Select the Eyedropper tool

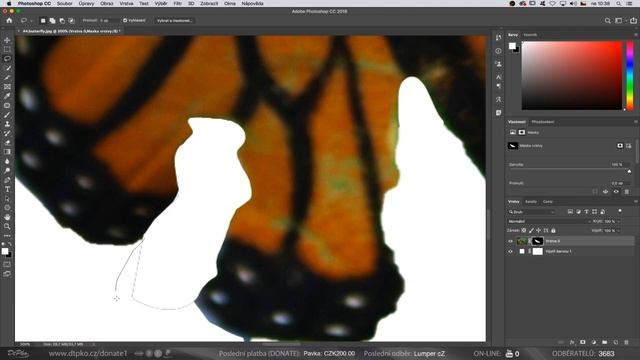pyautogui.click(x=7, y=96)
